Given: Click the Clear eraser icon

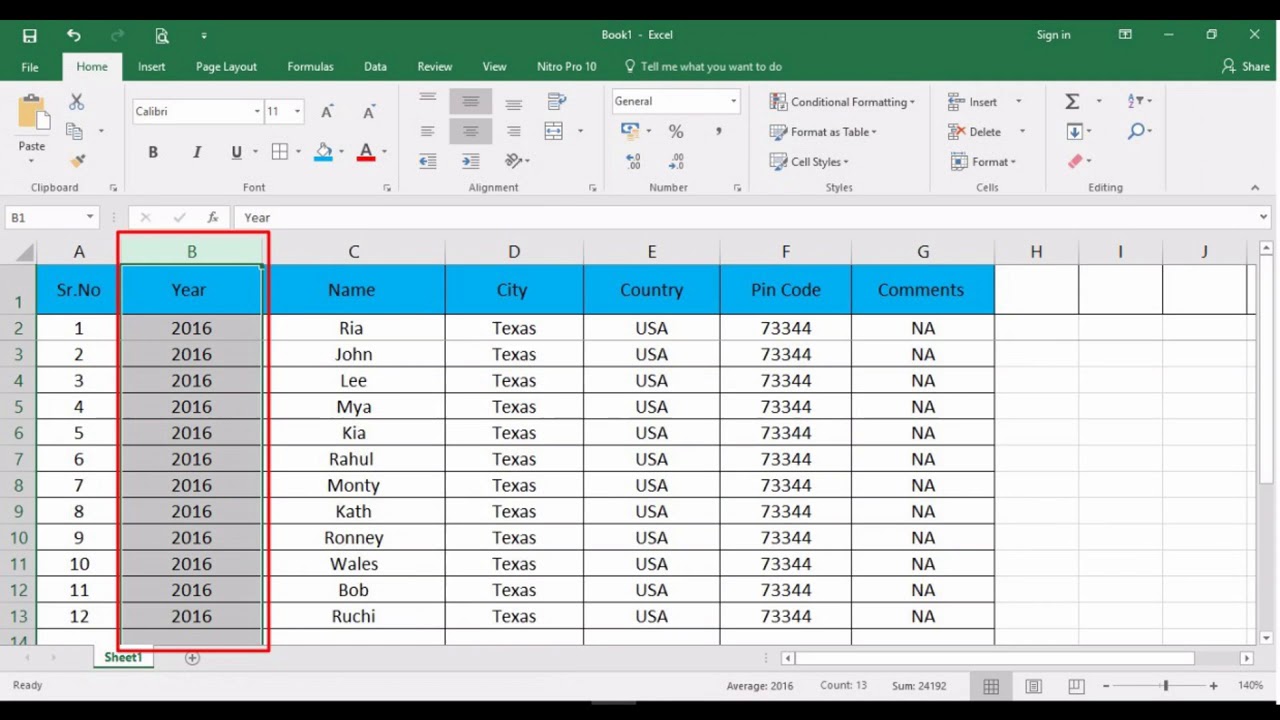Looking at the screenshot, I should click(1075, 161).
